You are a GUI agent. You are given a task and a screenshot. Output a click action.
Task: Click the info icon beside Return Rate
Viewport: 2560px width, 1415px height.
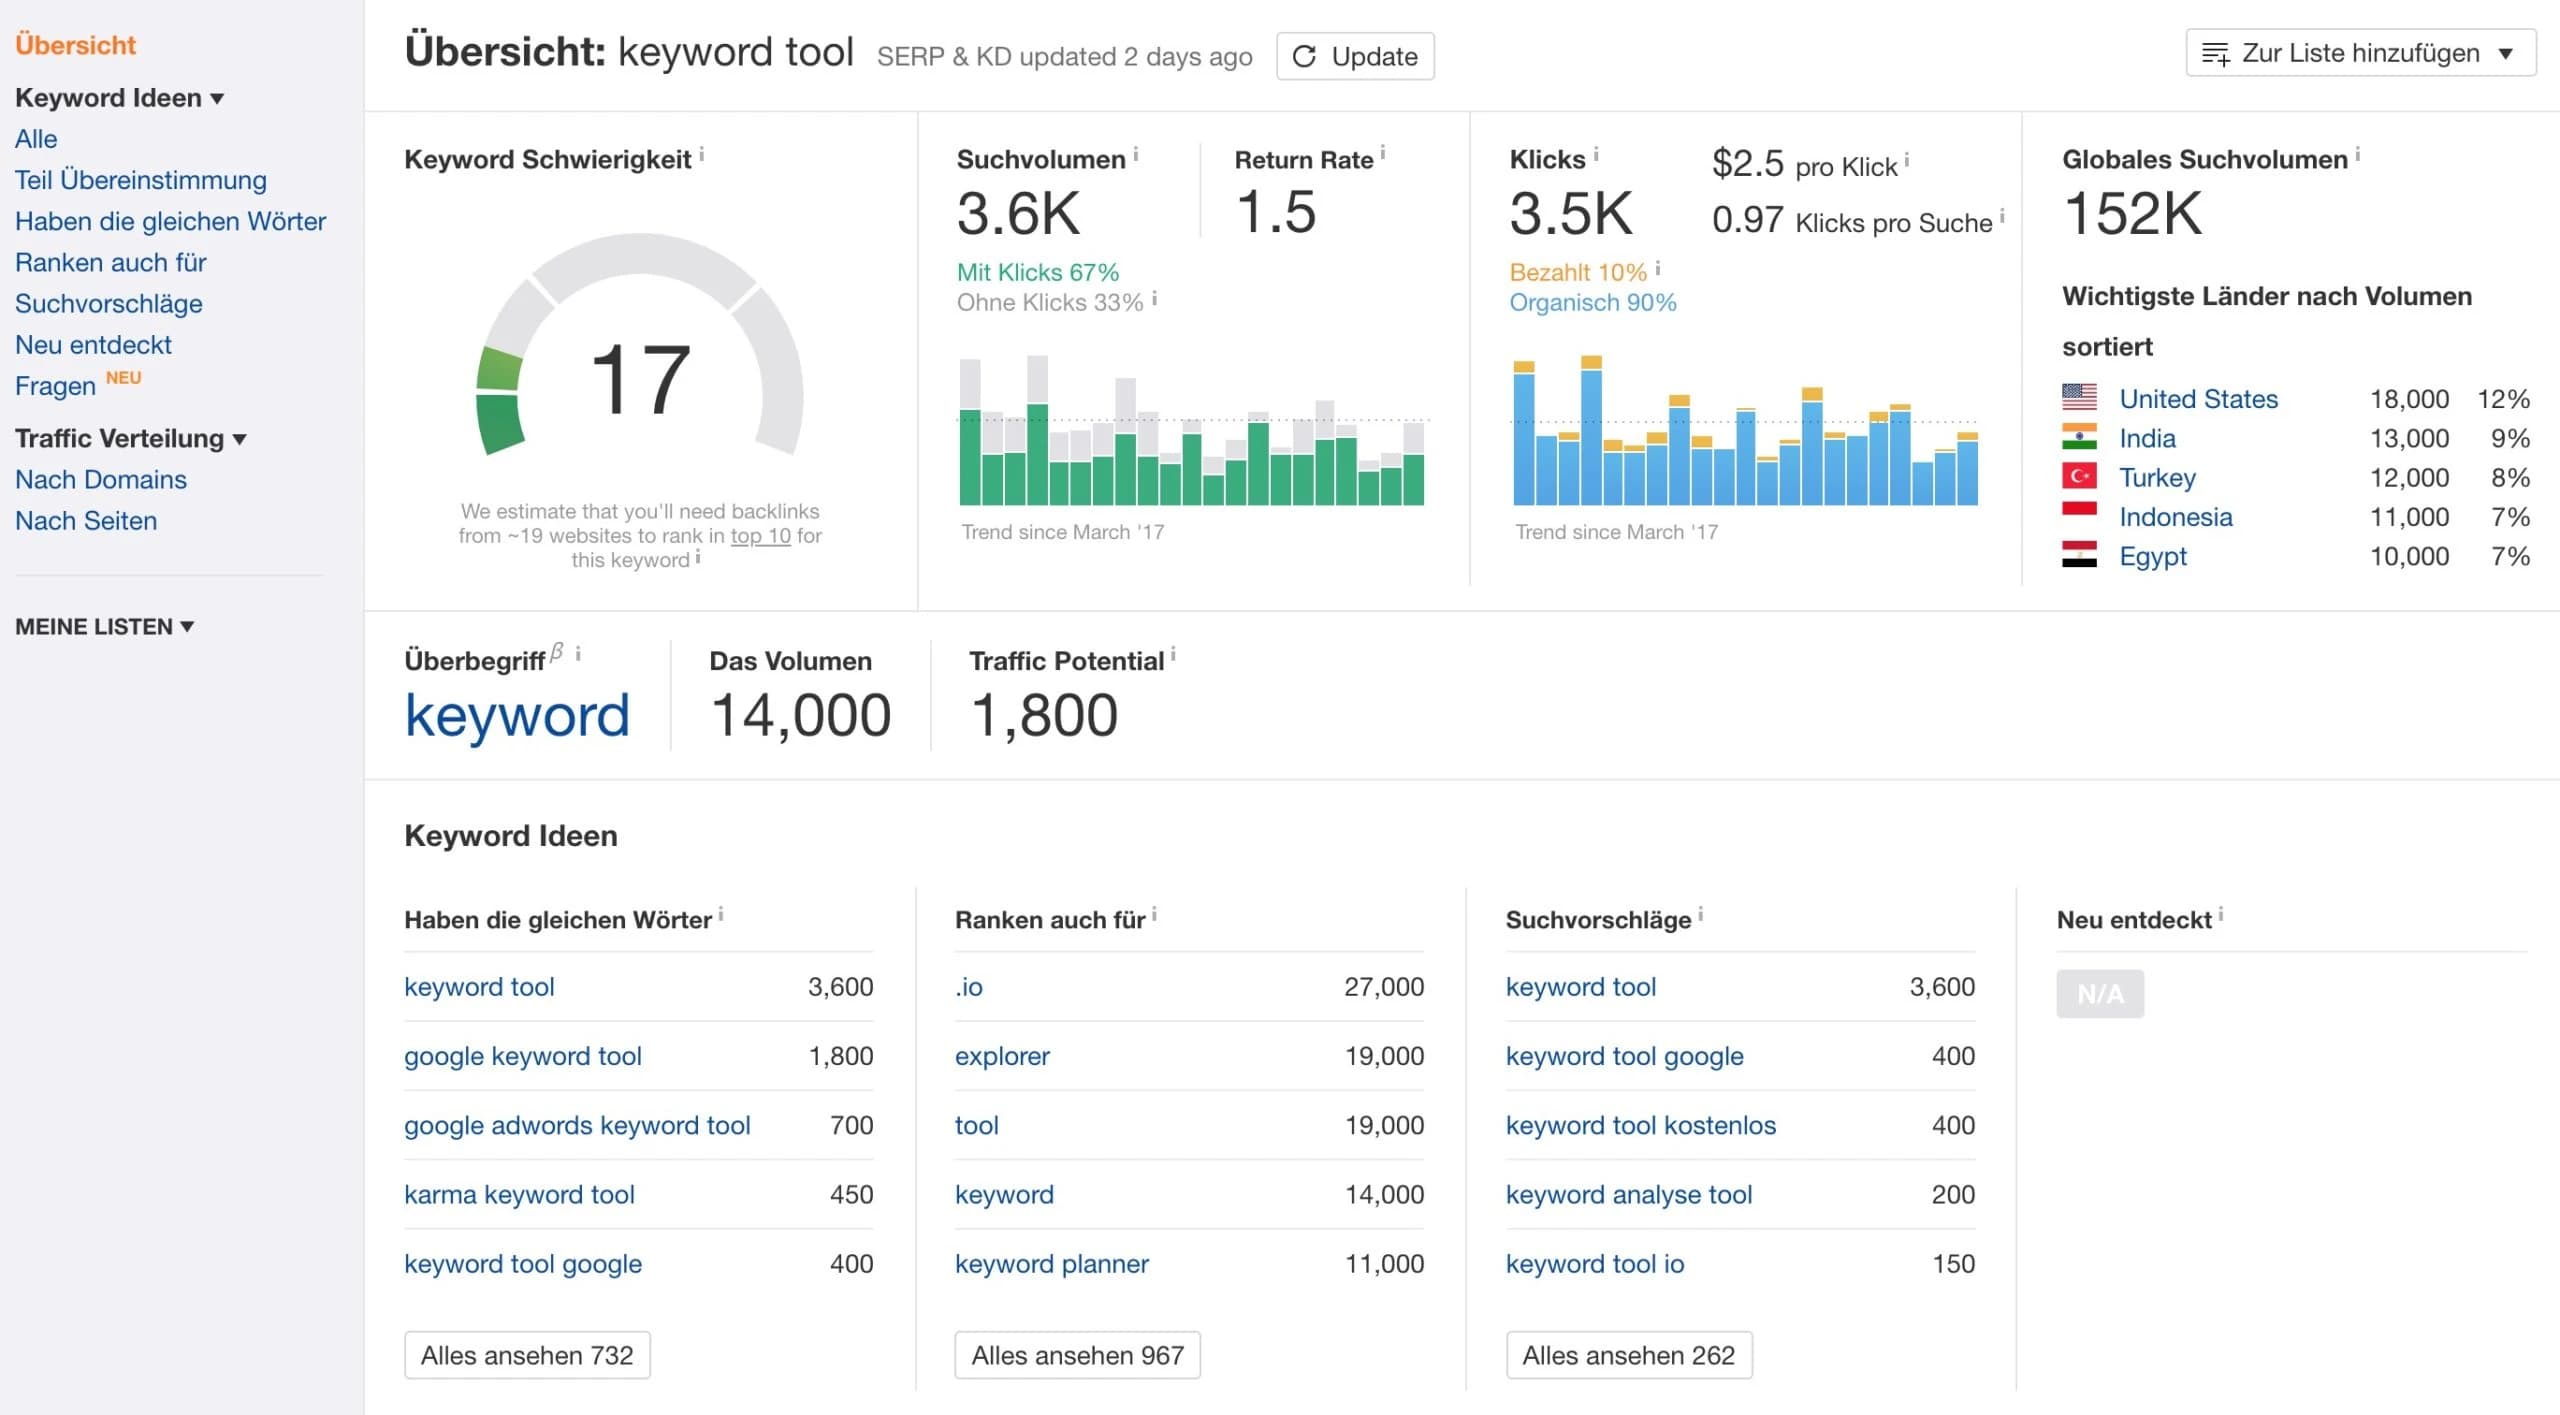[x=1384, y=152]
